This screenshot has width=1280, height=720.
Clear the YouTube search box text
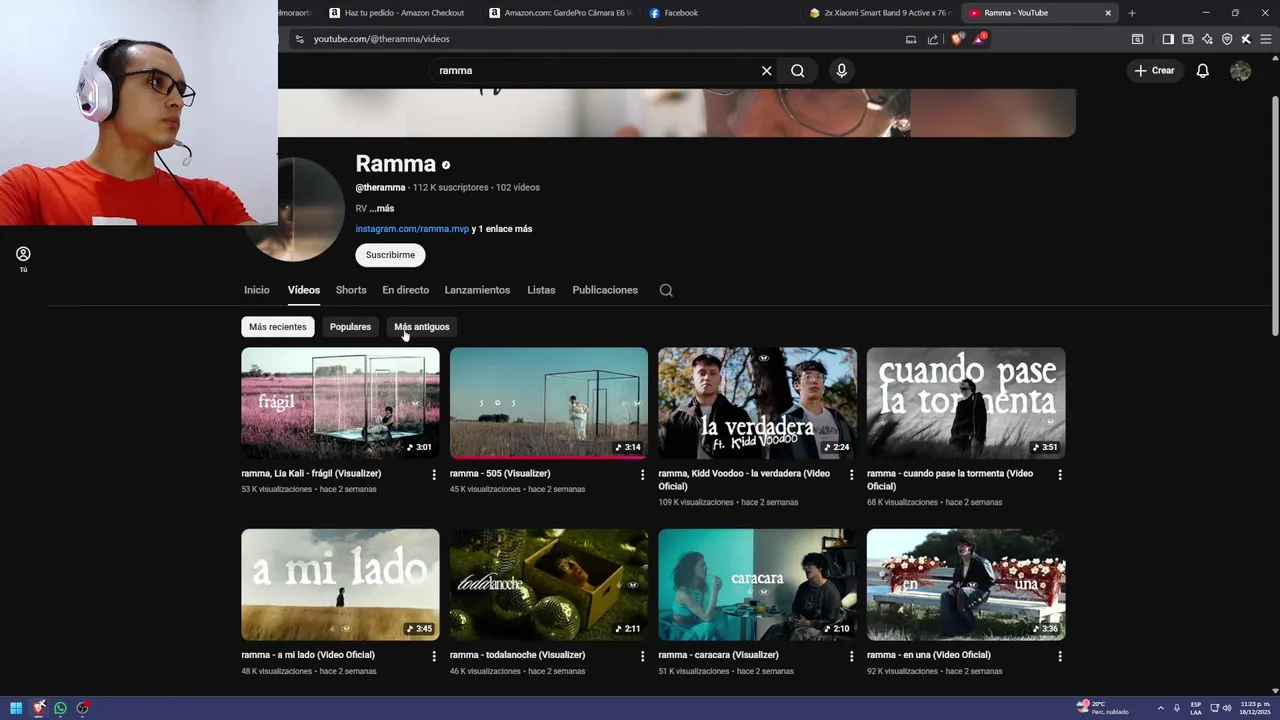(x=767, y=71)
